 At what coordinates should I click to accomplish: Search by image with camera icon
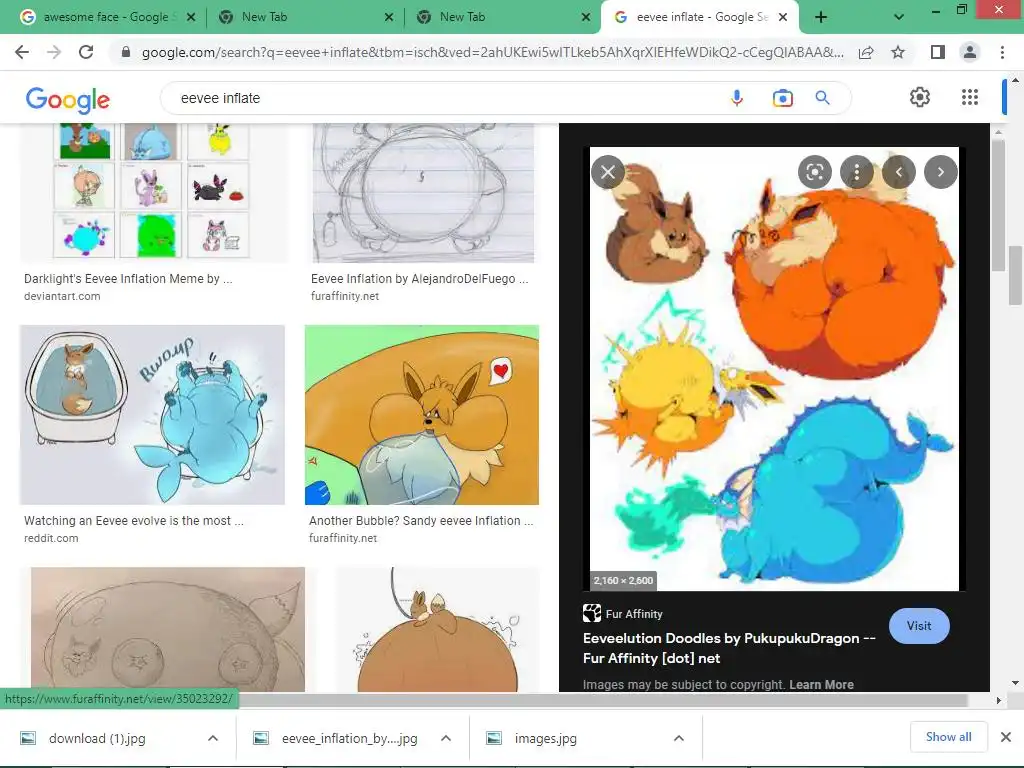(x=782, y=98)
